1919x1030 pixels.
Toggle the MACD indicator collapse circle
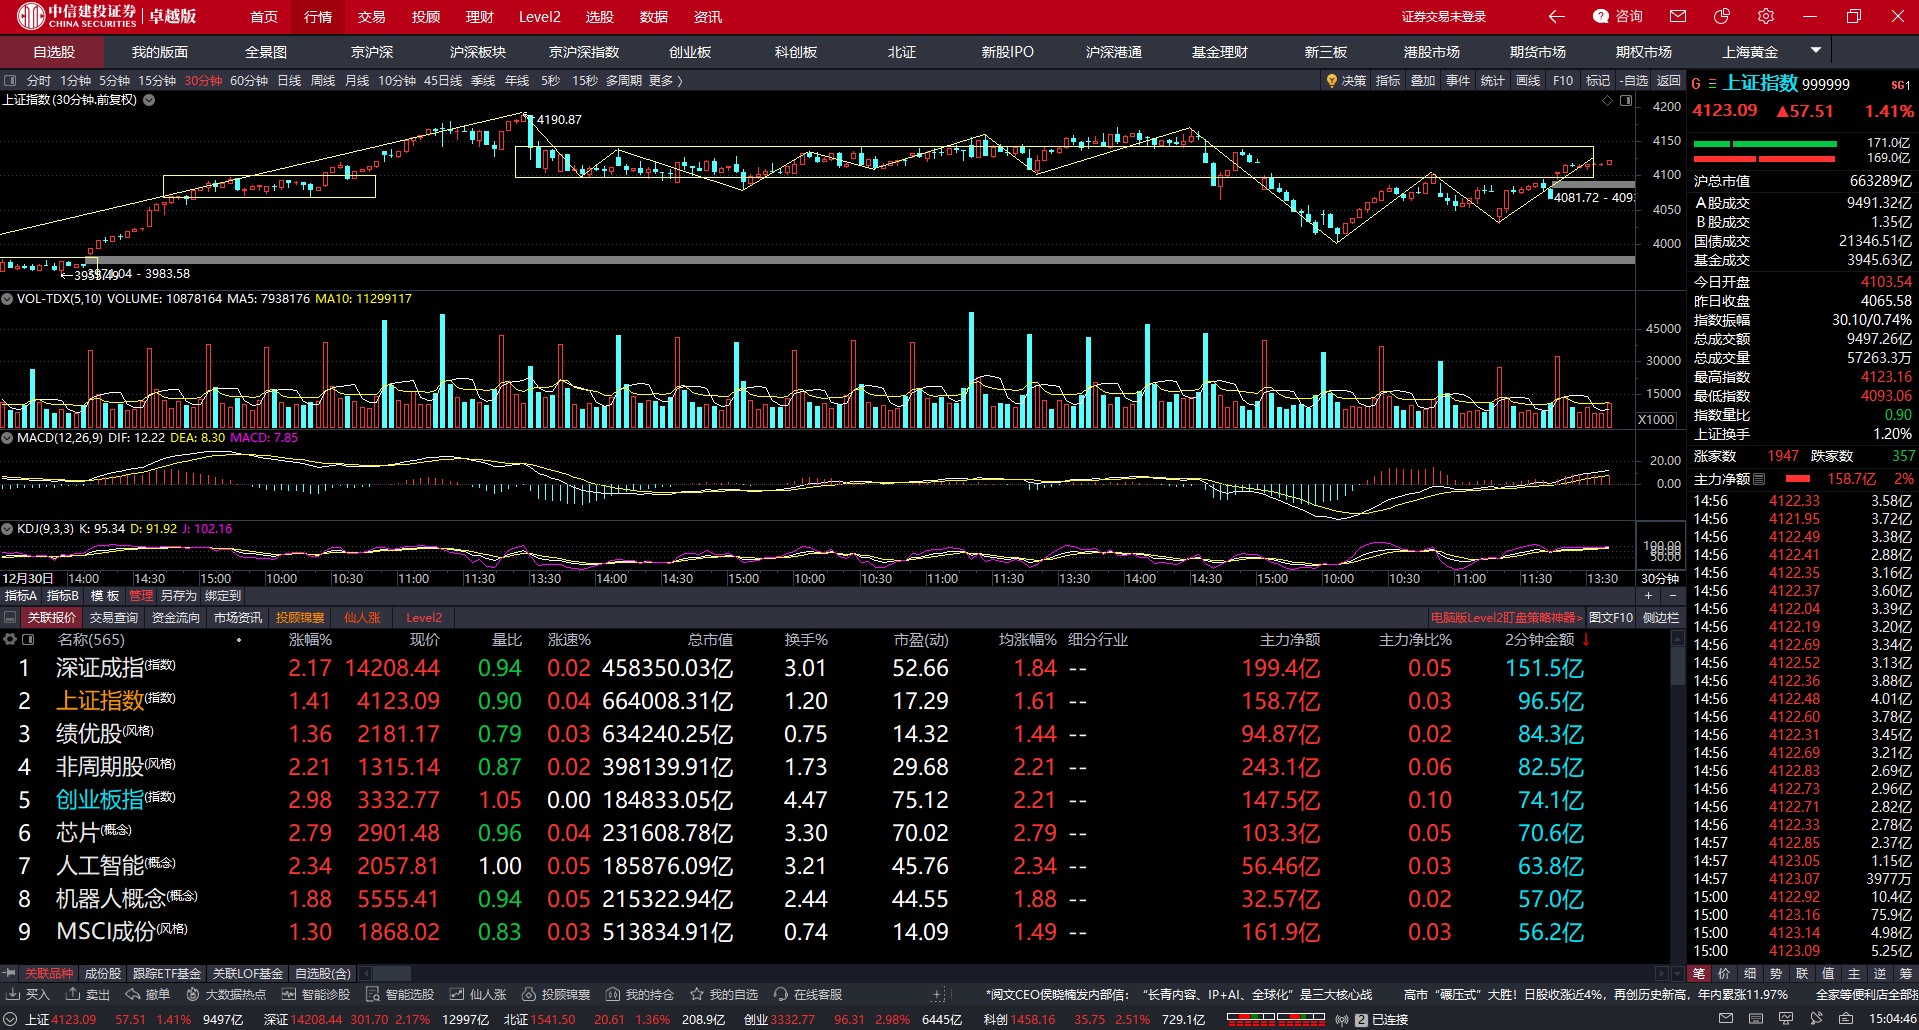(x=7, y=438)
